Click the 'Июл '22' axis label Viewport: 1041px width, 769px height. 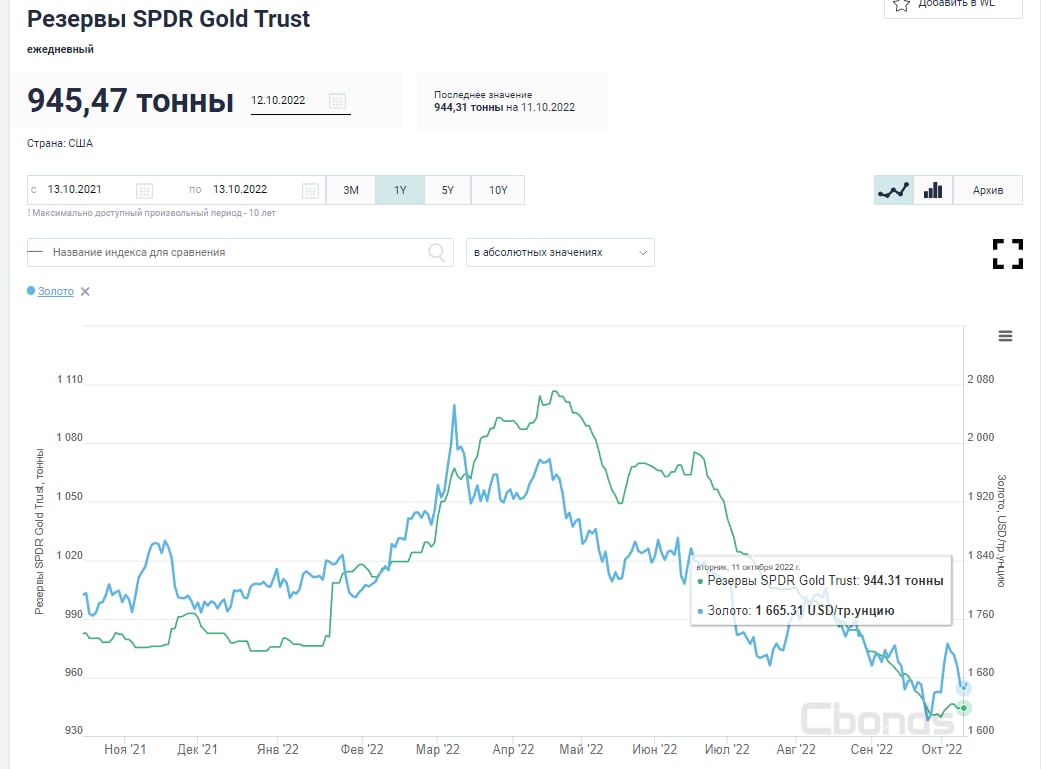727,749
